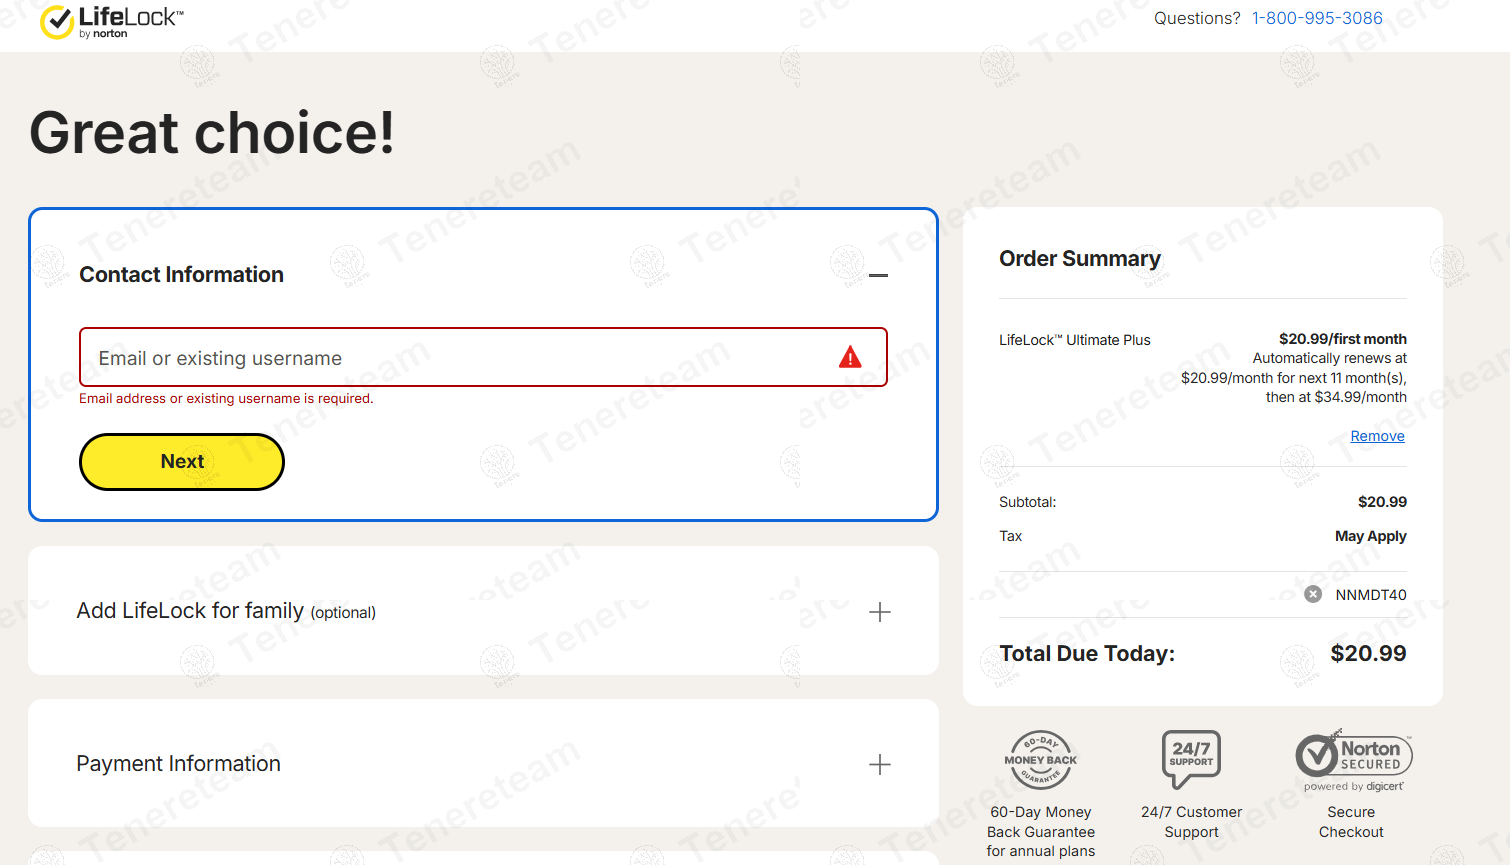Click the LifeLock by Norton logo

point(111,22)
